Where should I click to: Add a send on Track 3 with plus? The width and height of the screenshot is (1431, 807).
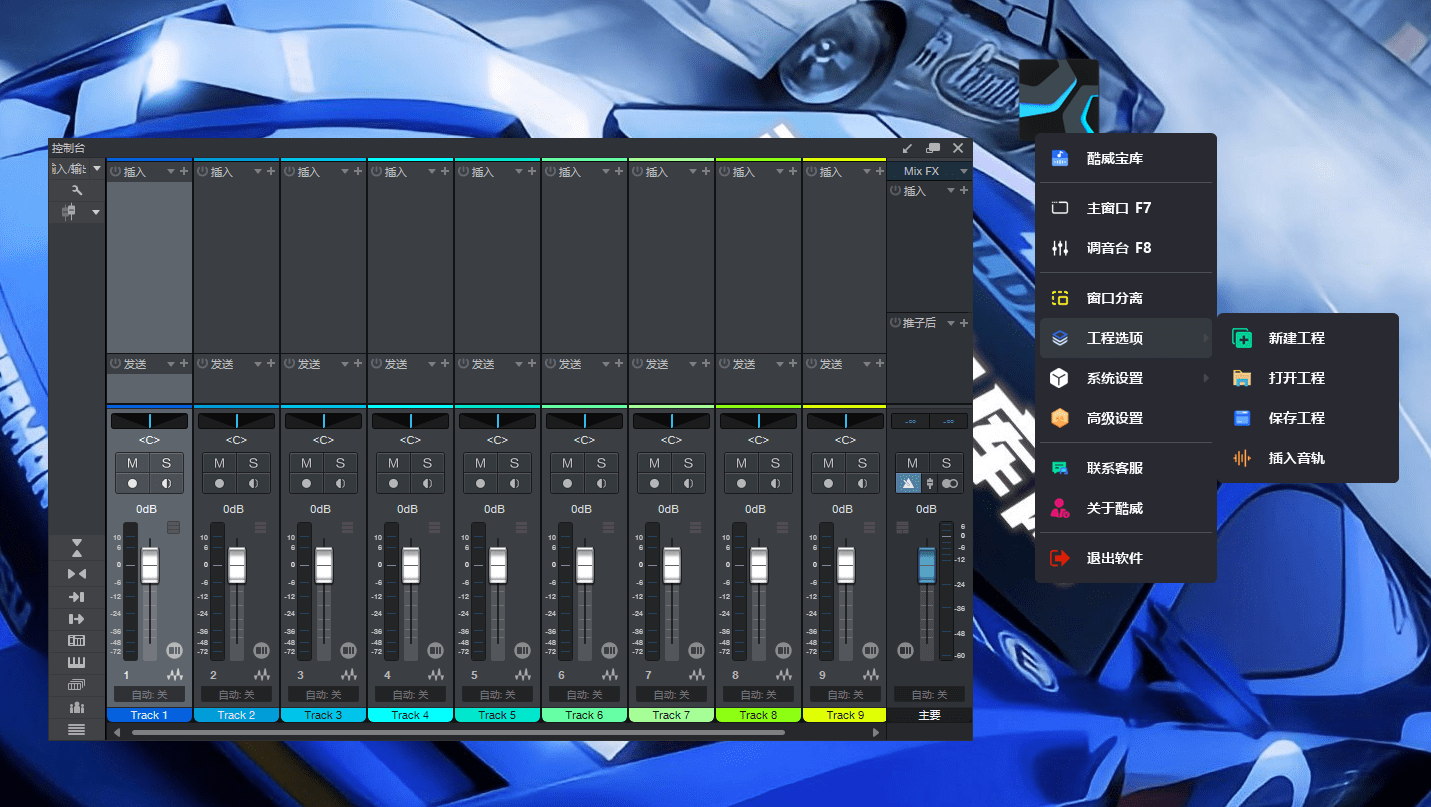click(x=357, y=364)
